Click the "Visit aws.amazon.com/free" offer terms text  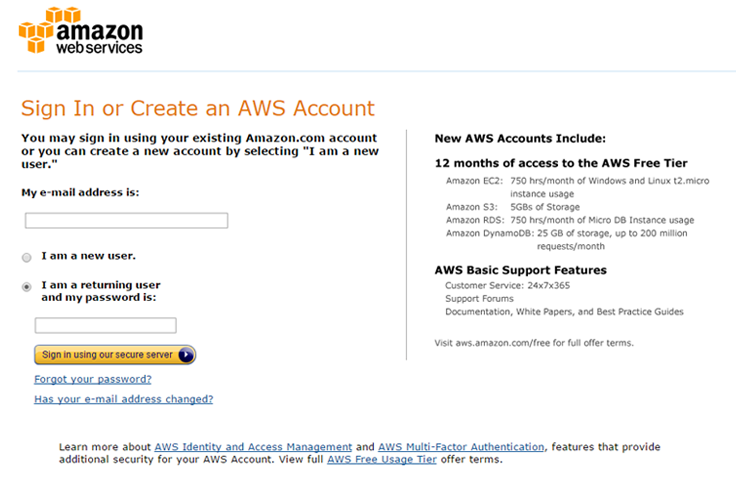(x=534, y=343)
